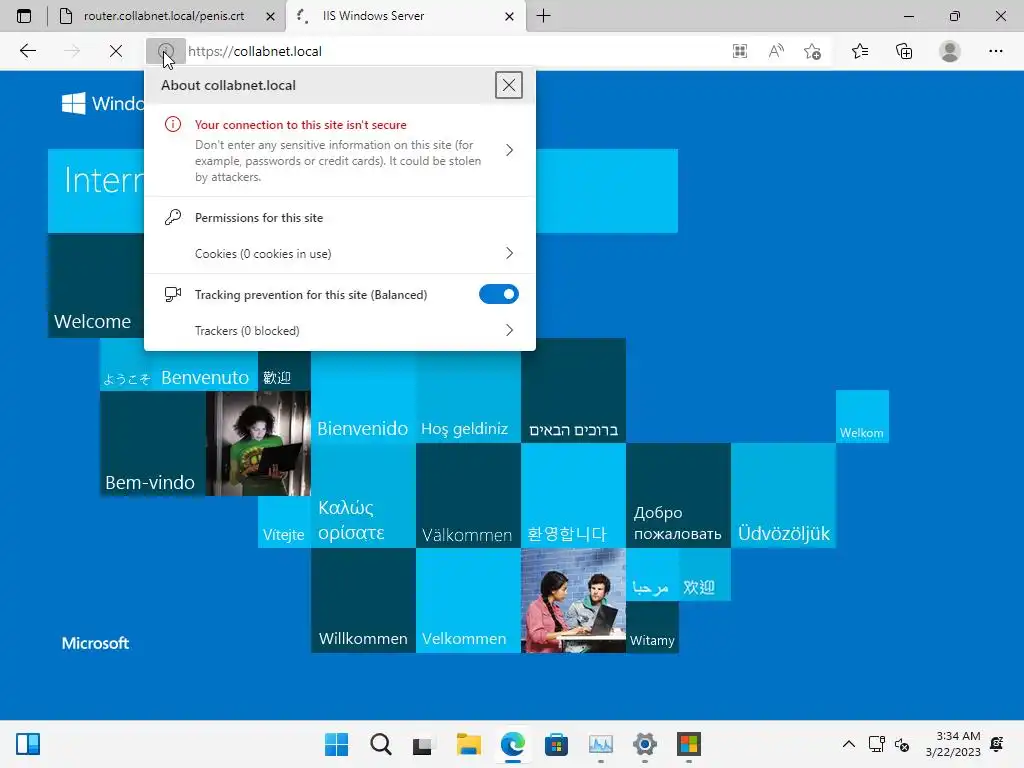Screen dimensions: 1024x768
Task: Click the QR code or apps icon in address bar
Action: pos(740,51)
